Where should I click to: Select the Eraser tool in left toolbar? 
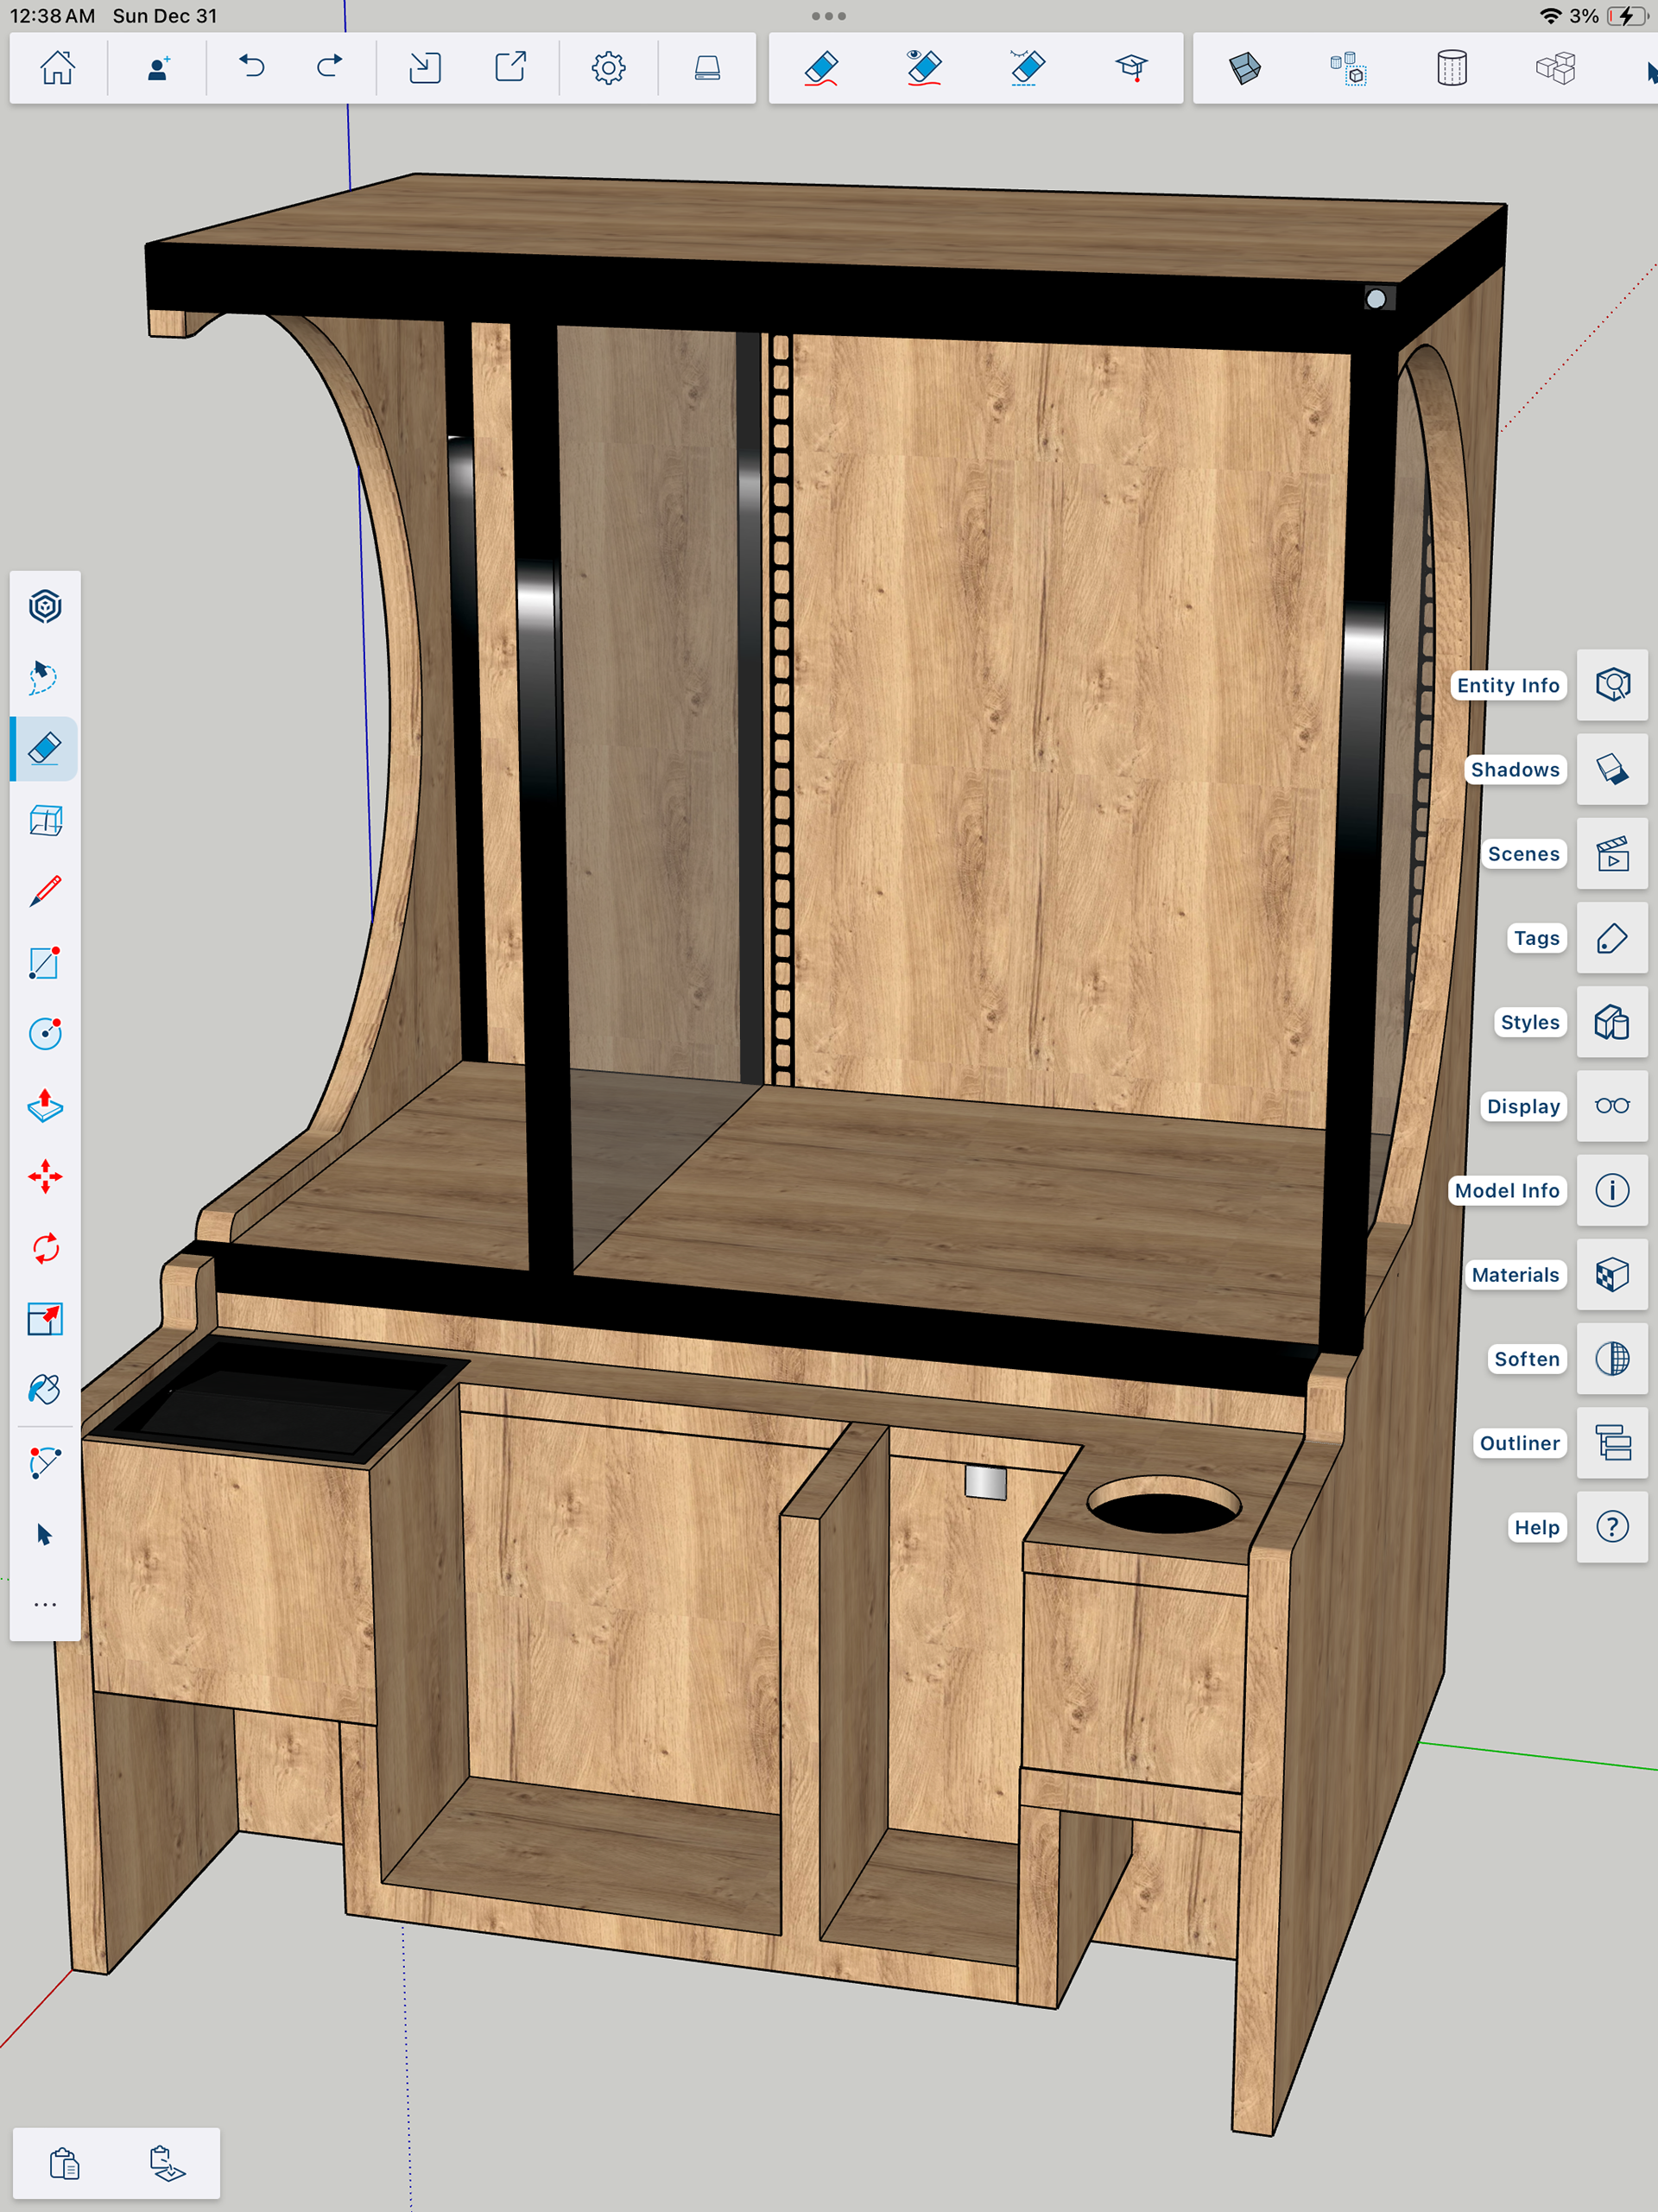[45, 748]
